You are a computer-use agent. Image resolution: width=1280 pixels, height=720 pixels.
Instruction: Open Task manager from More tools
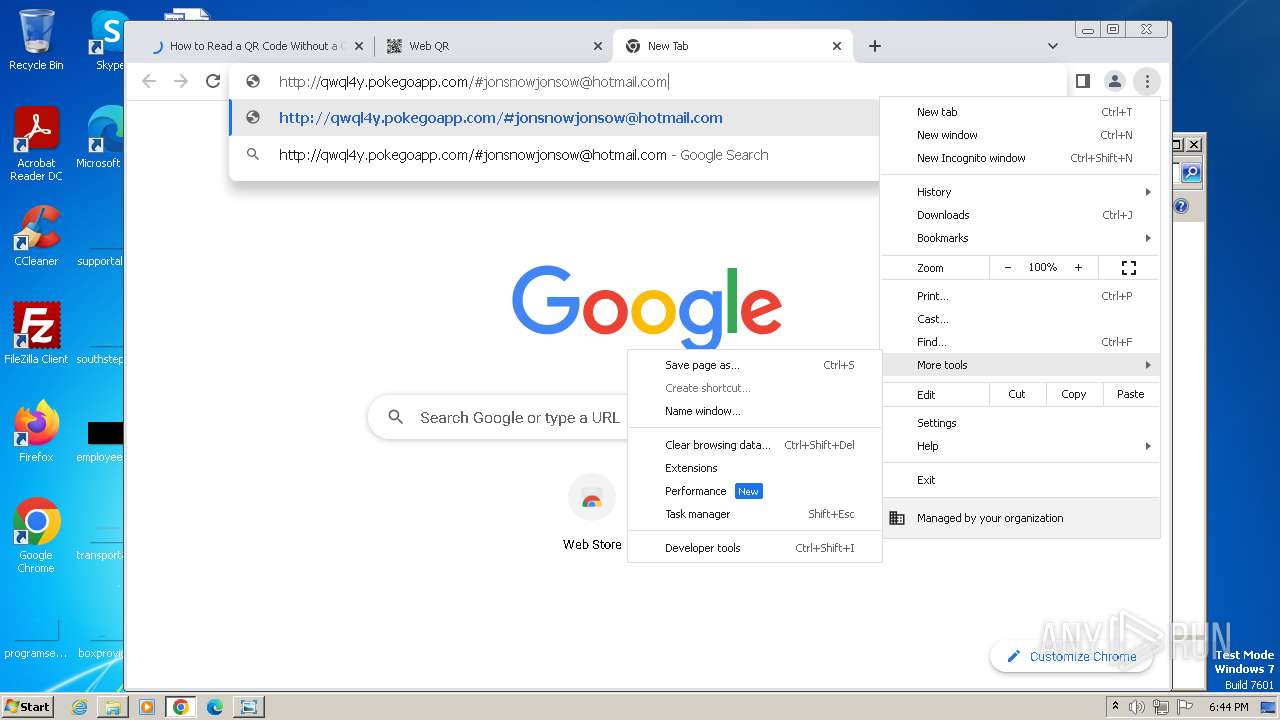[x=755, y=514]
